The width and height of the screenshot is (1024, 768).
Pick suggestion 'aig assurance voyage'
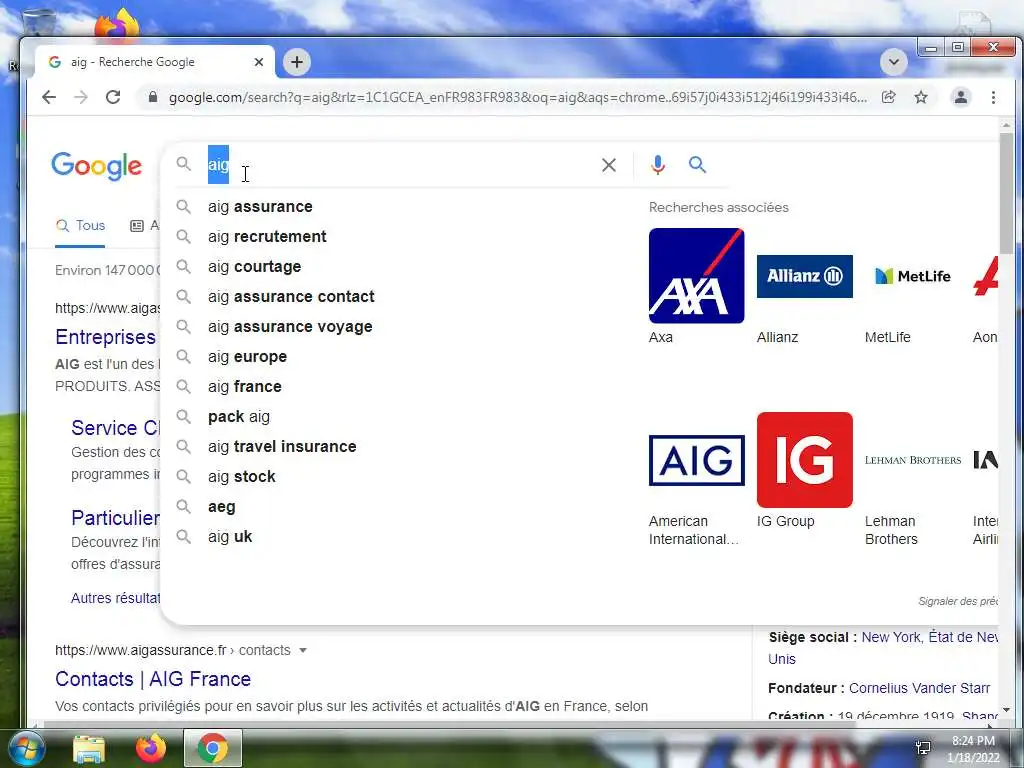[398, 327]
